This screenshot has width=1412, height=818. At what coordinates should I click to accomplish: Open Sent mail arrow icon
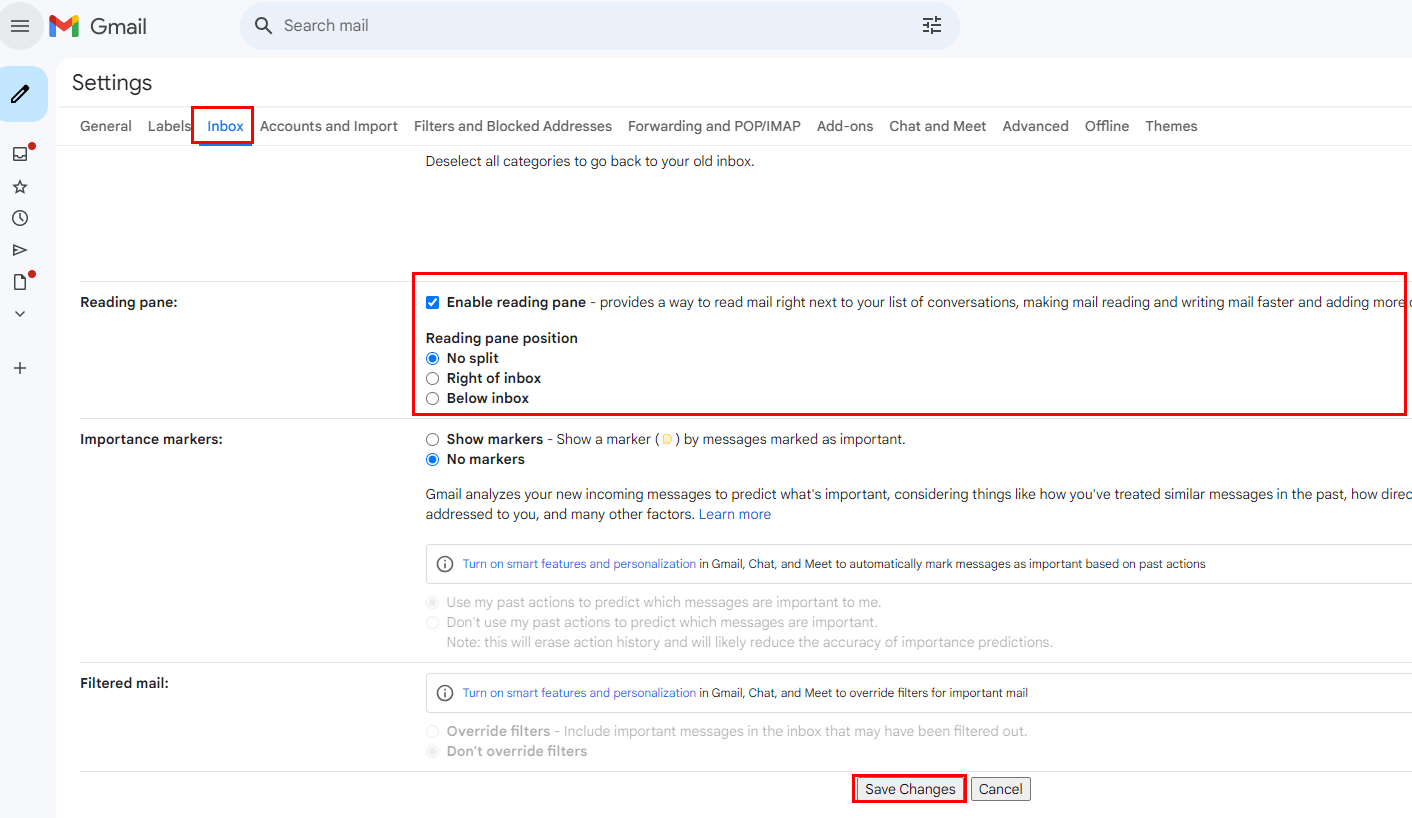tap(19, 250)
